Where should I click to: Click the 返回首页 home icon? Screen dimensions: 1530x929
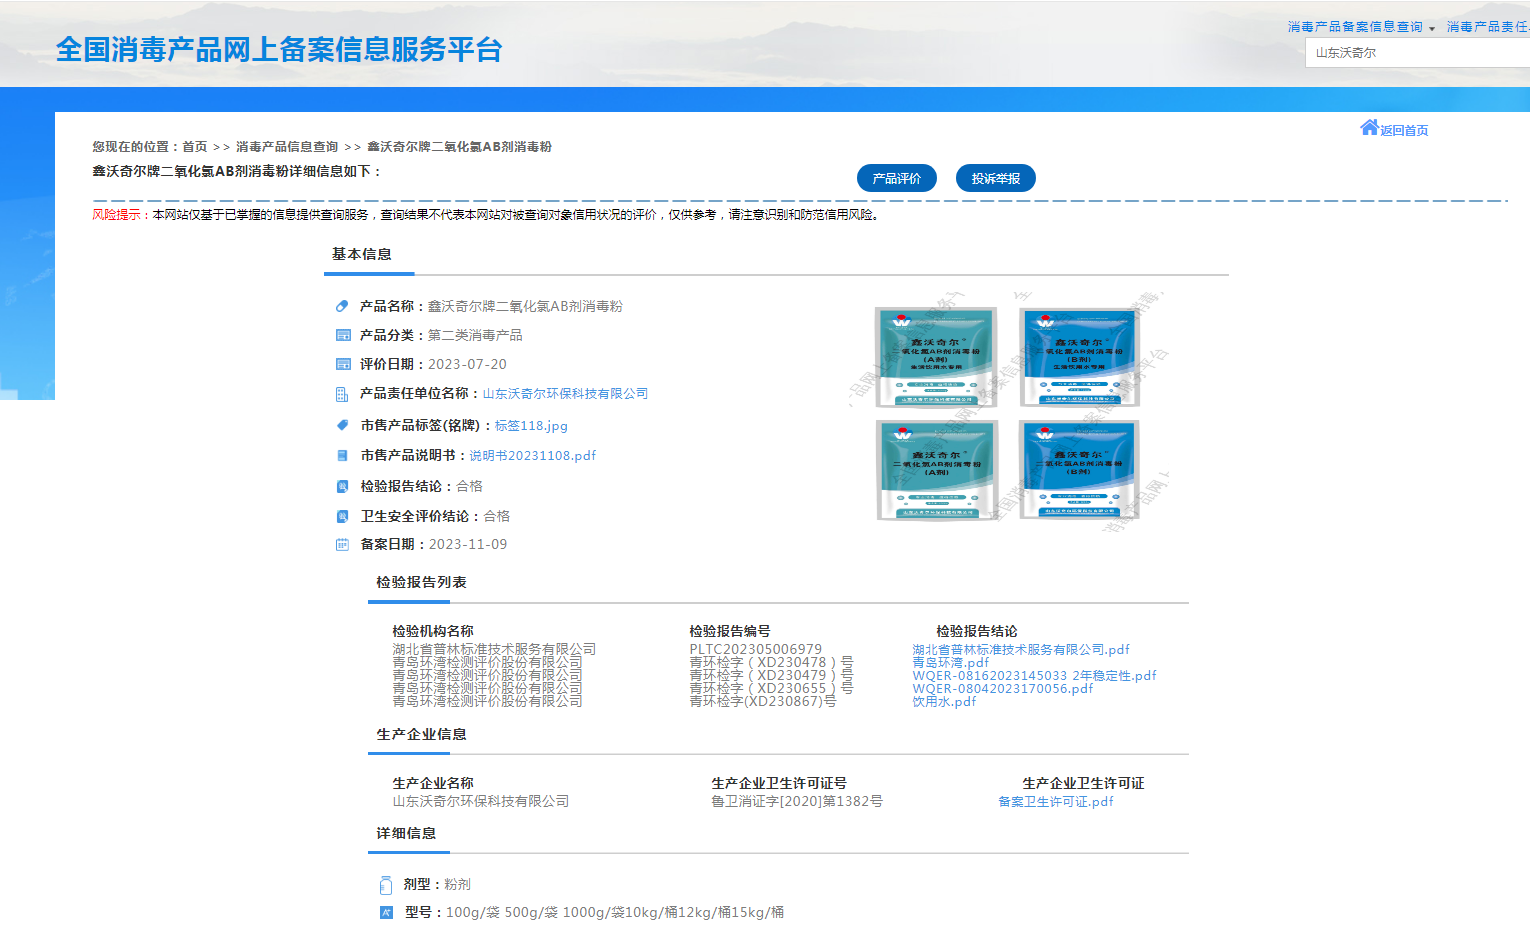click(1370, 126)
